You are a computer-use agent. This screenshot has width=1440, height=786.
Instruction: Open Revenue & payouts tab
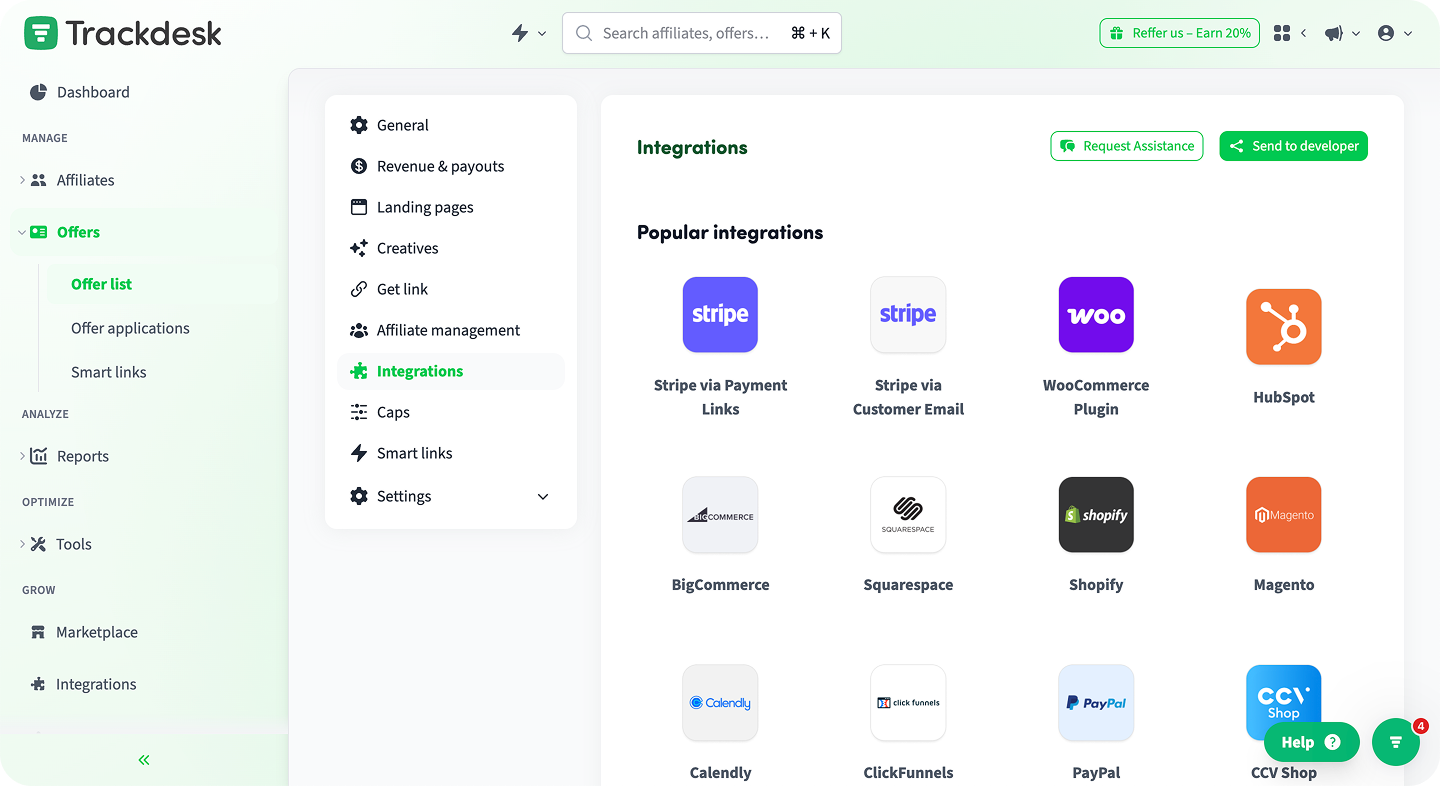tap(451, 166)
